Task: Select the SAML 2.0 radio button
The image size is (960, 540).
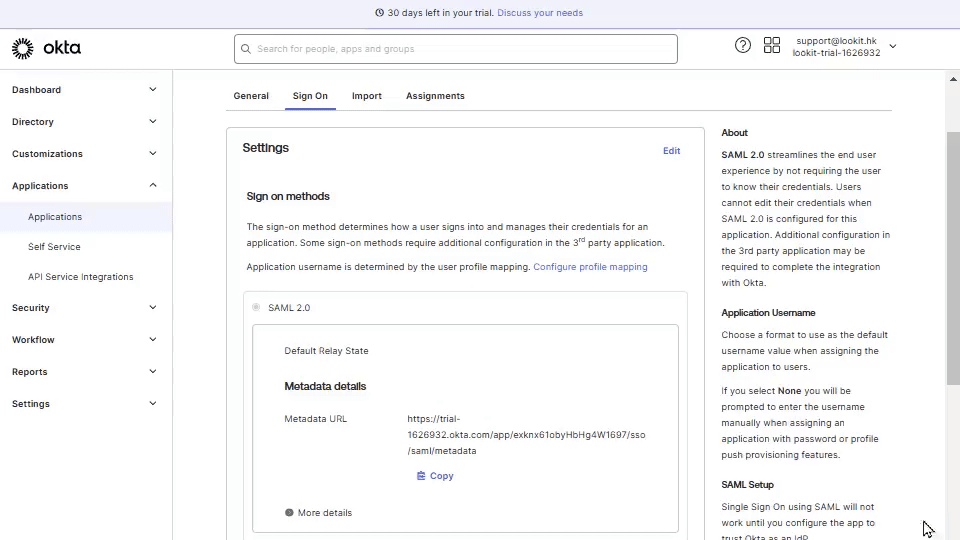Action: point(256,307)
